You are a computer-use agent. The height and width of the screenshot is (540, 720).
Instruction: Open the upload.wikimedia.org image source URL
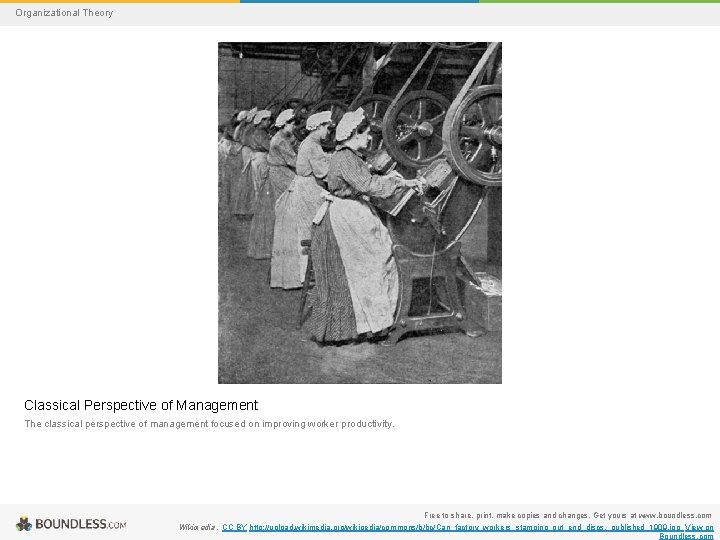[466, 527]
